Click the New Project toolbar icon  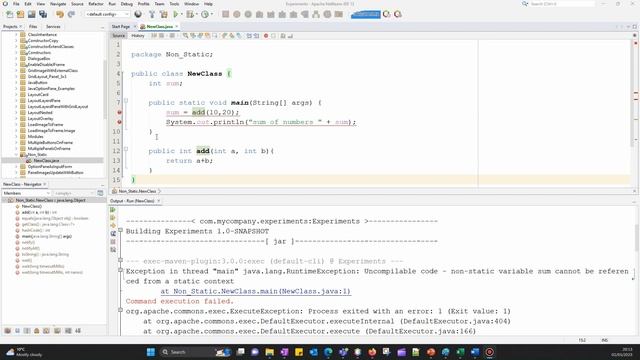click(x=20, y=14)
